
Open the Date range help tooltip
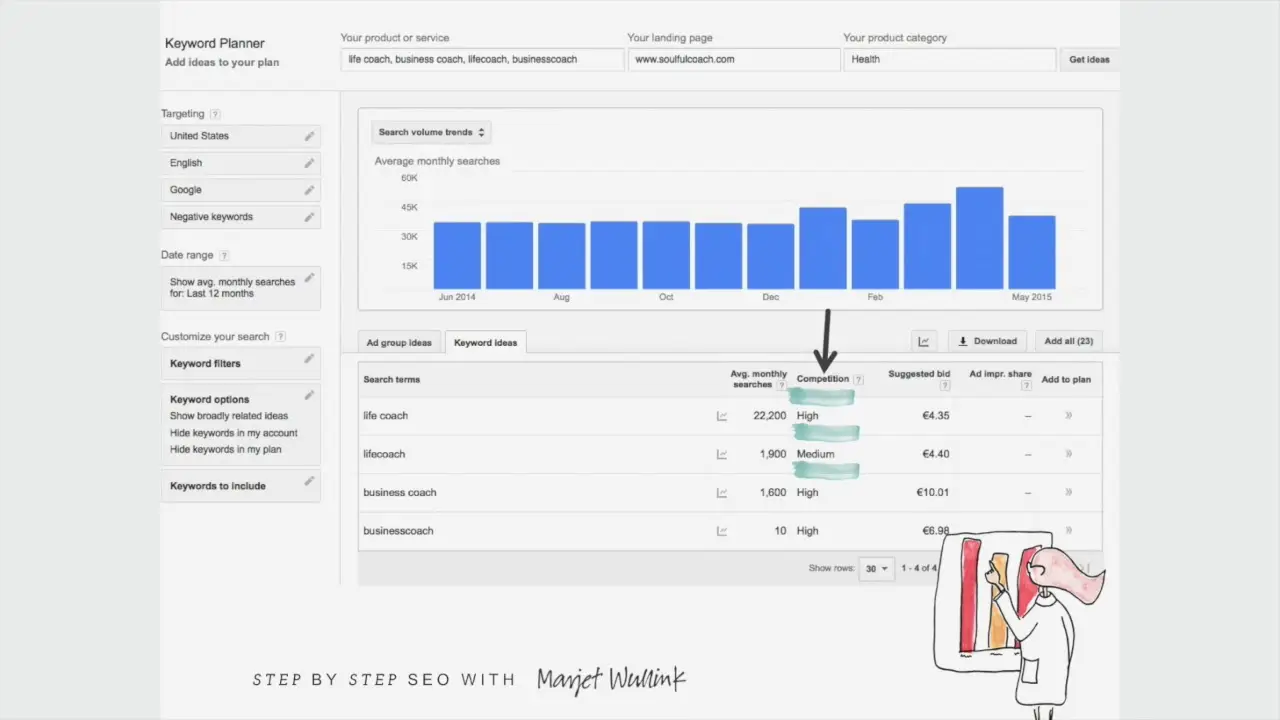point(224,256)
